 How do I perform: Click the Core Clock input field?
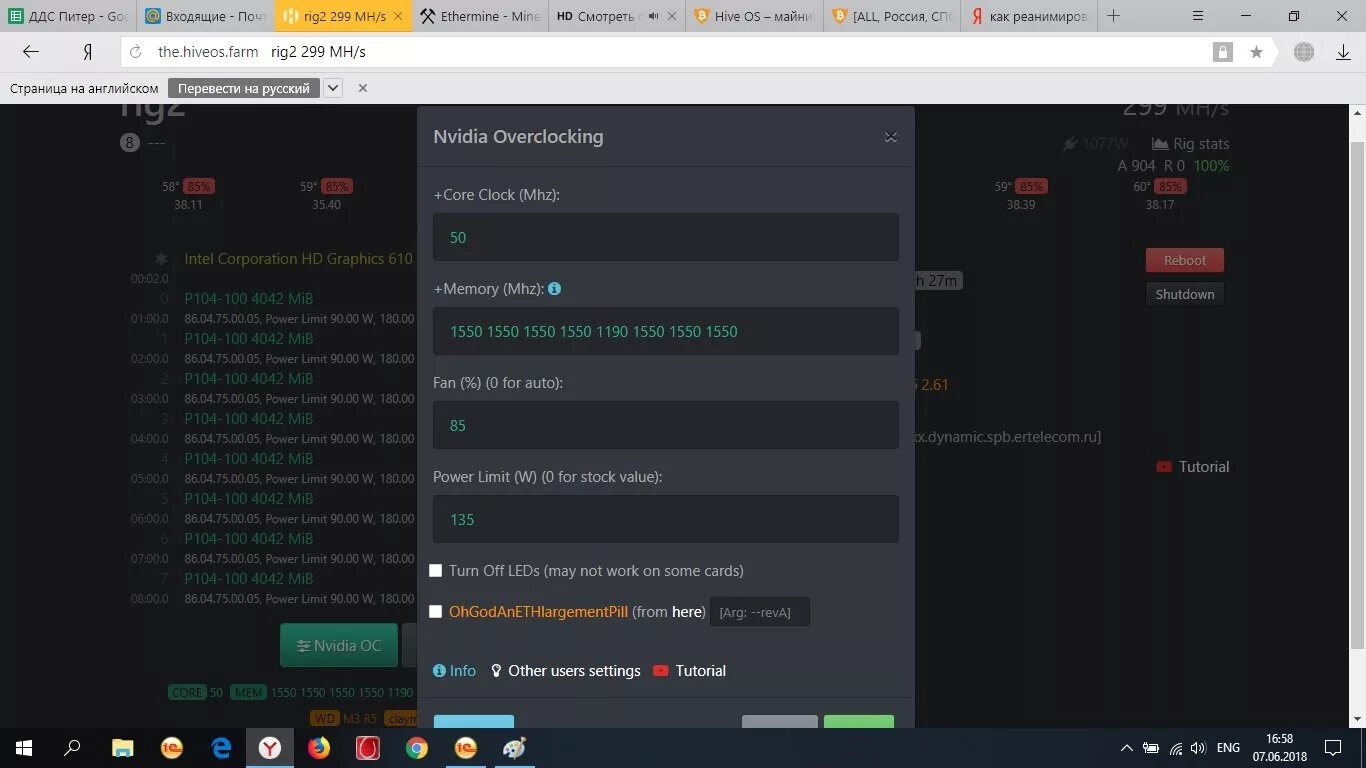[666, 237]
